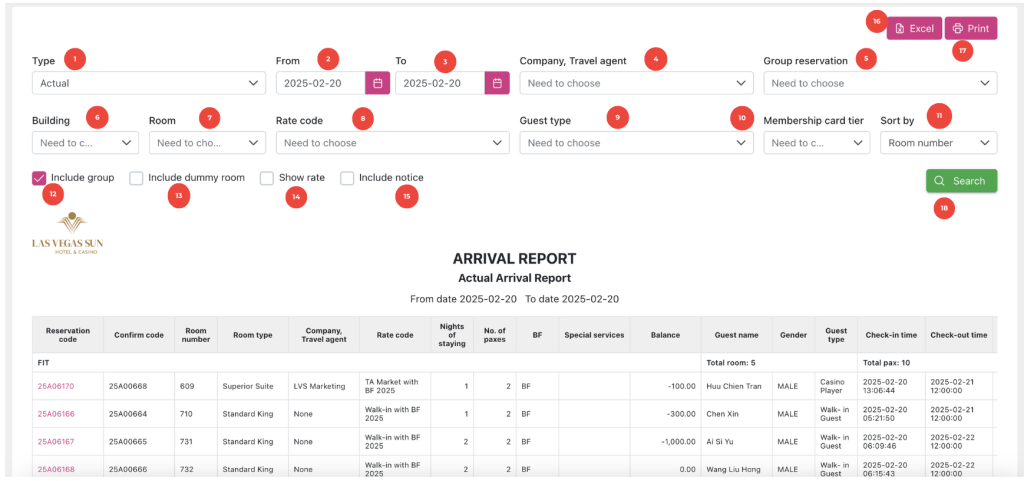Open the To date calendar picker
The width and height of the screenshot is (1024, 481).
pos(497,84)
